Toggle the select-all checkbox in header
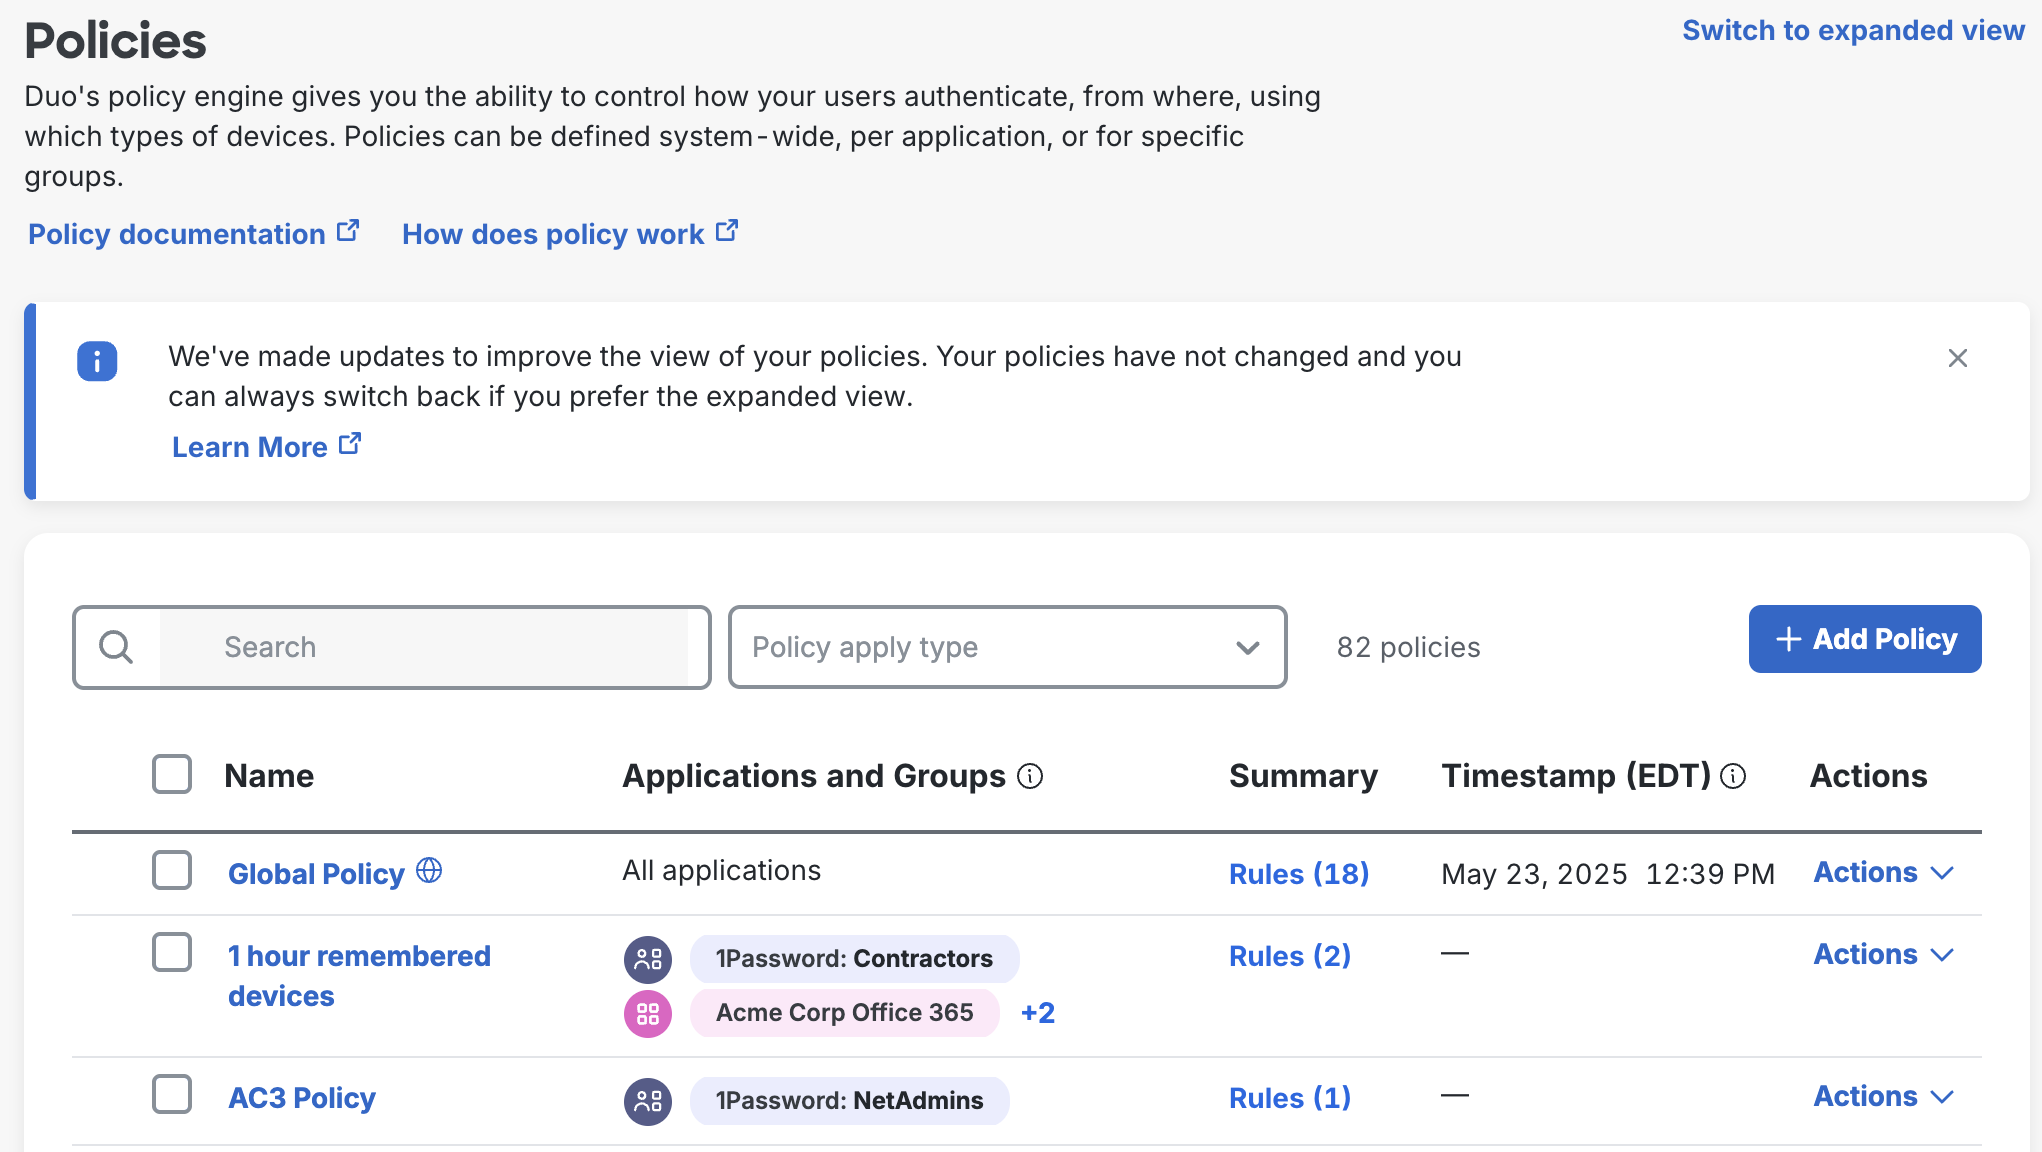The width and height of the screenshot is (2042, 1152). (x=172, y=774)
